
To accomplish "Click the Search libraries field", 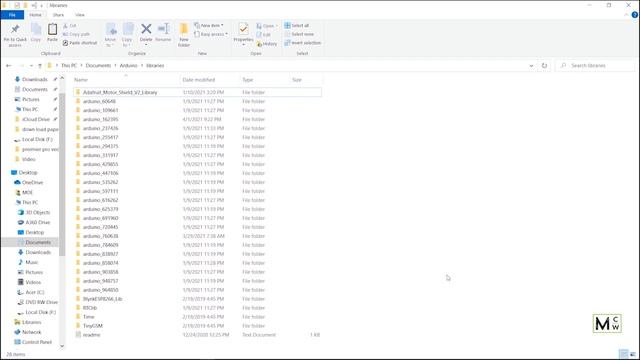I will (595, 65).
